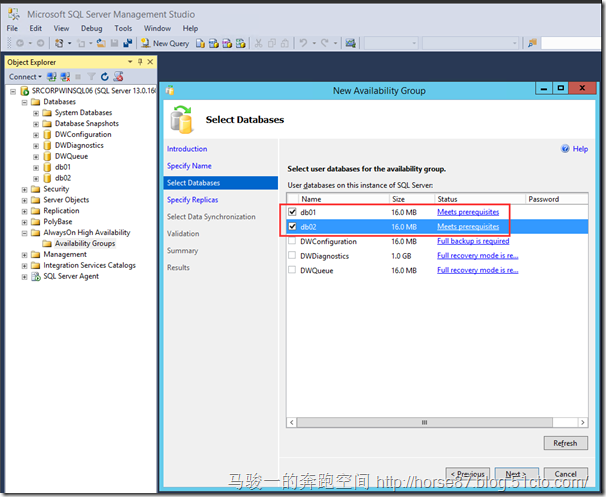Screen dimensions: 606x497
Task: Click Full backup is required link
Action: coord(473,241)
